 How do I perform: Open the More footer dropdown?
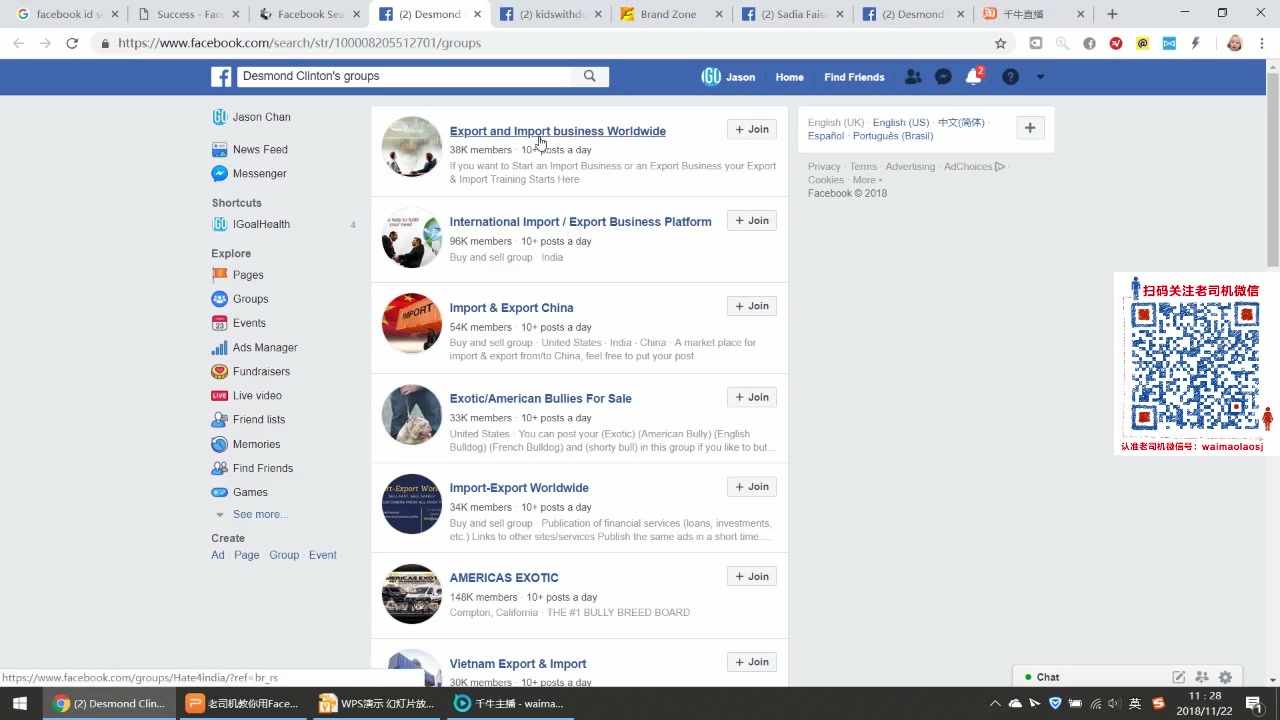pos(867,180)
